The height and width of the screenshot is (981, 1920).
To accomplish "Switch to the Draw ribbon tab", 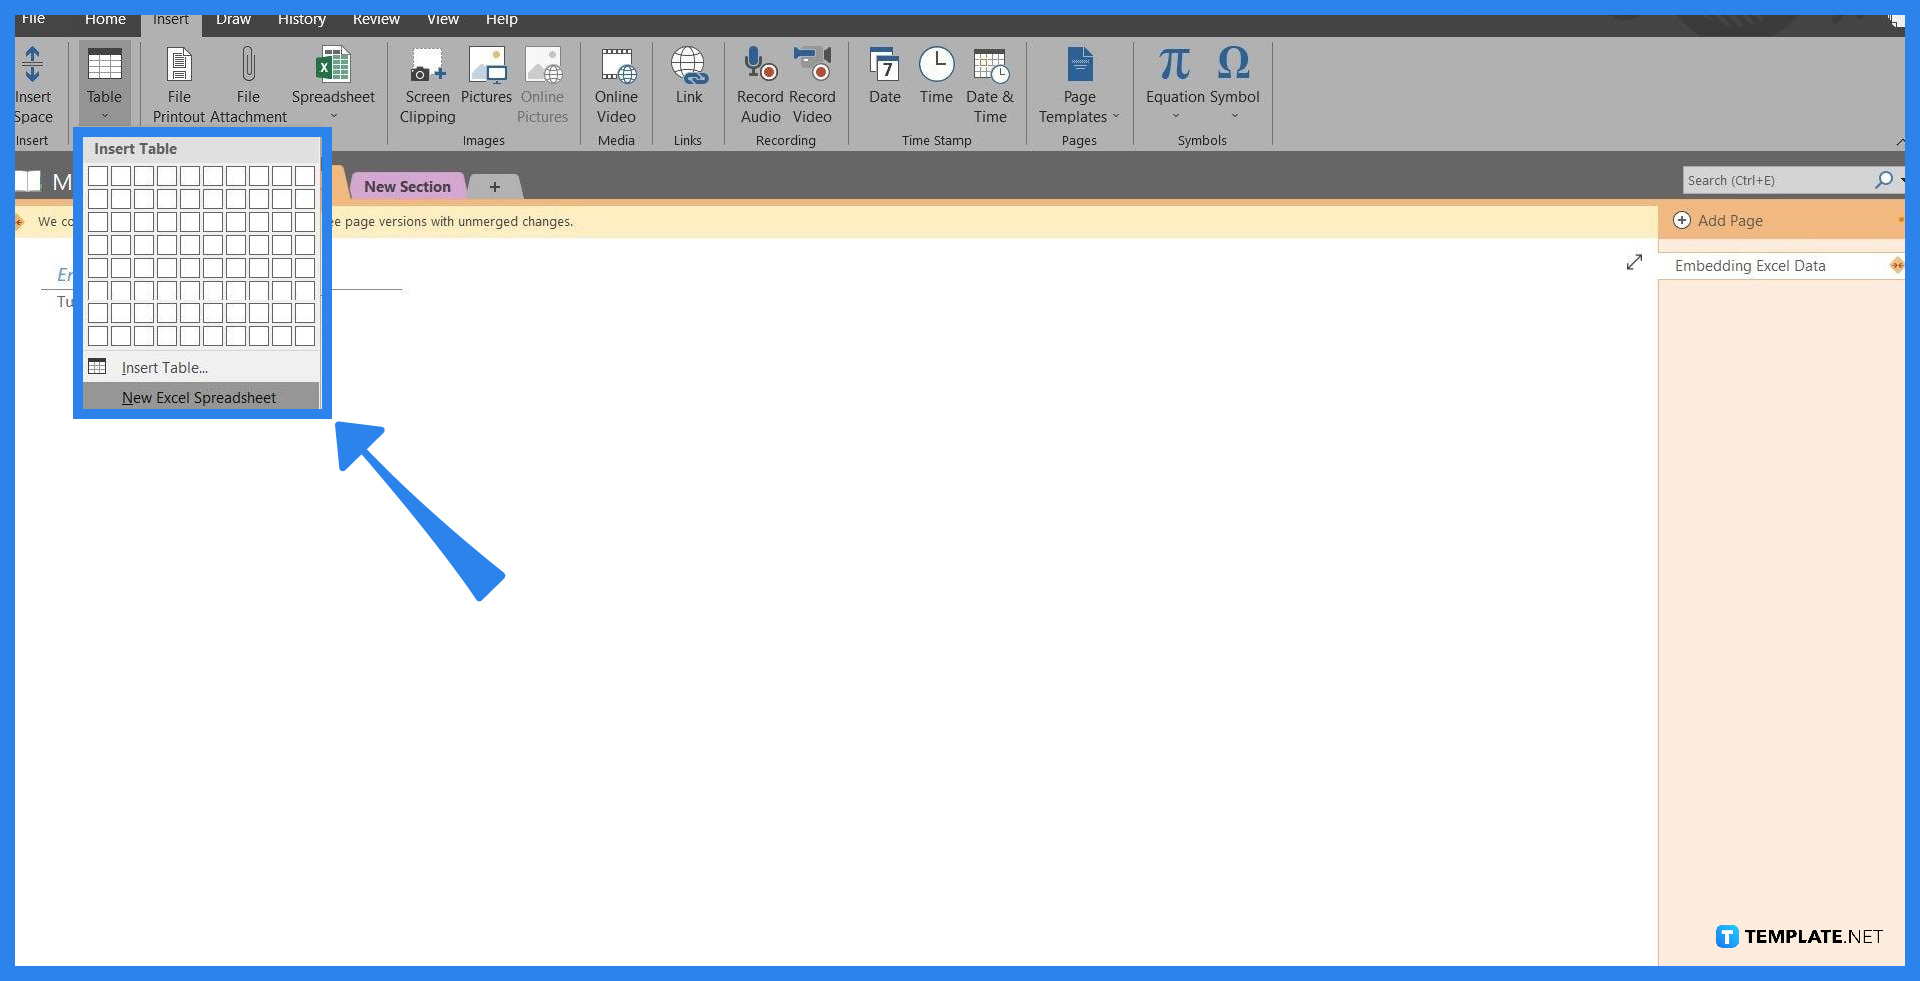I will point(232,18).
